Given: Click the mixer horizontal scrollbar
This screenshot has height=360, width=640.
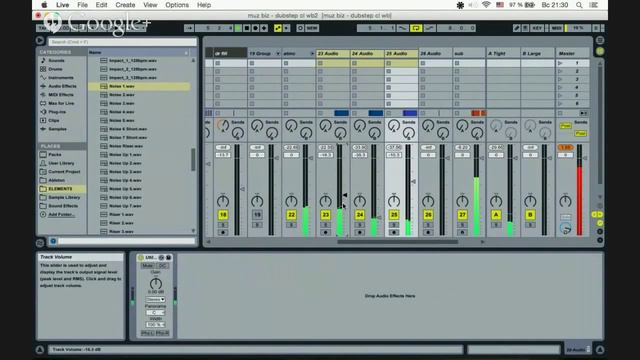Looking at the screenshot, I should (x=397, y=242).
